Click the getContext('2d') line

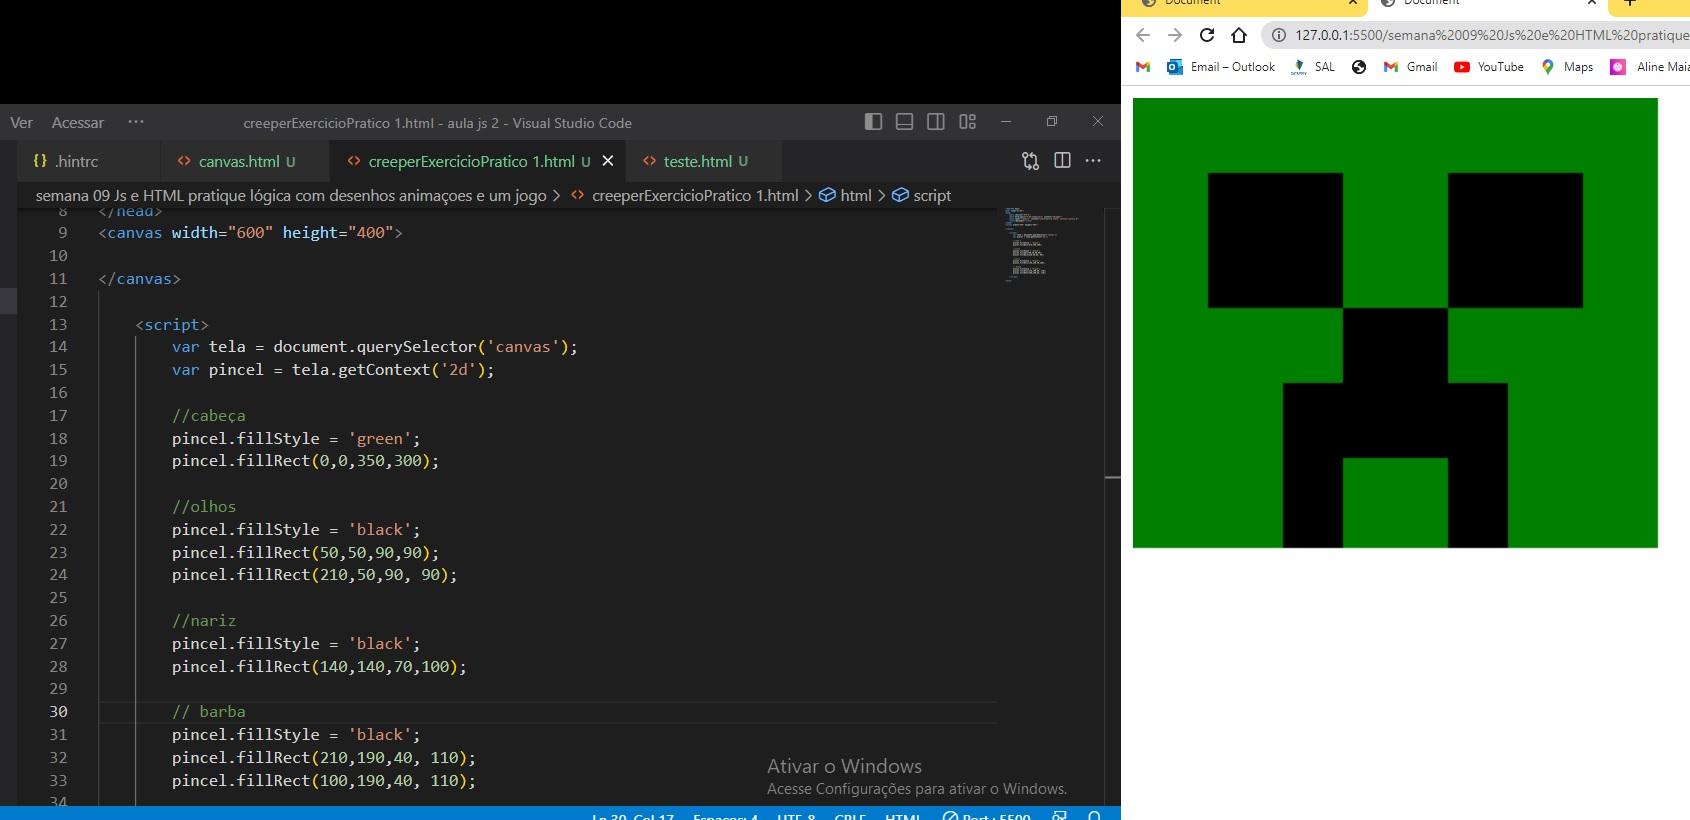333,369
